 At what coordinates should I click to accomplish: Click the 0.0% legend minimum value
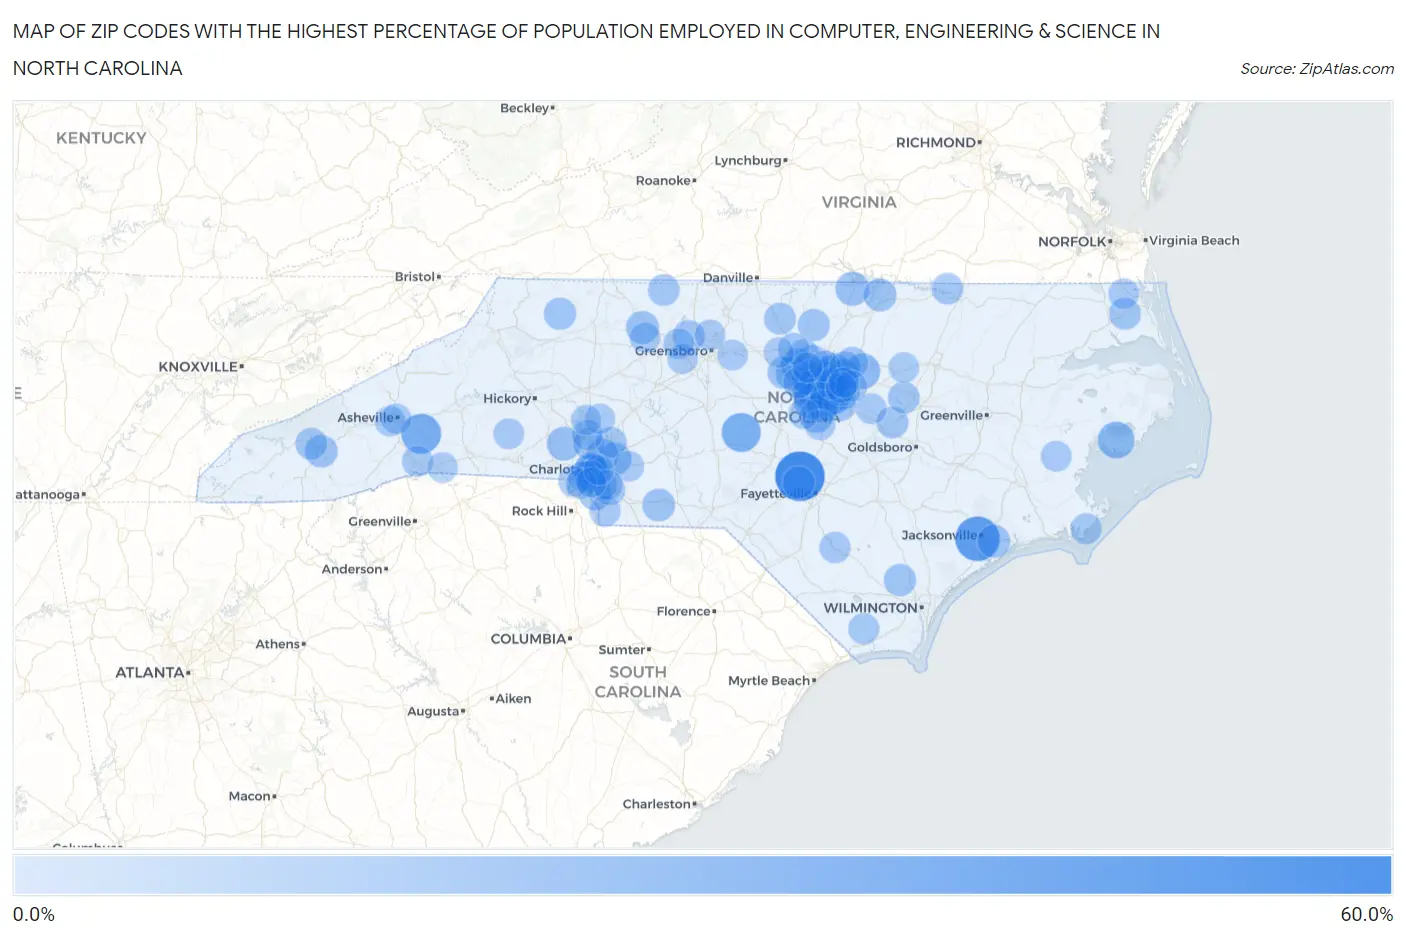click(34, 915)
